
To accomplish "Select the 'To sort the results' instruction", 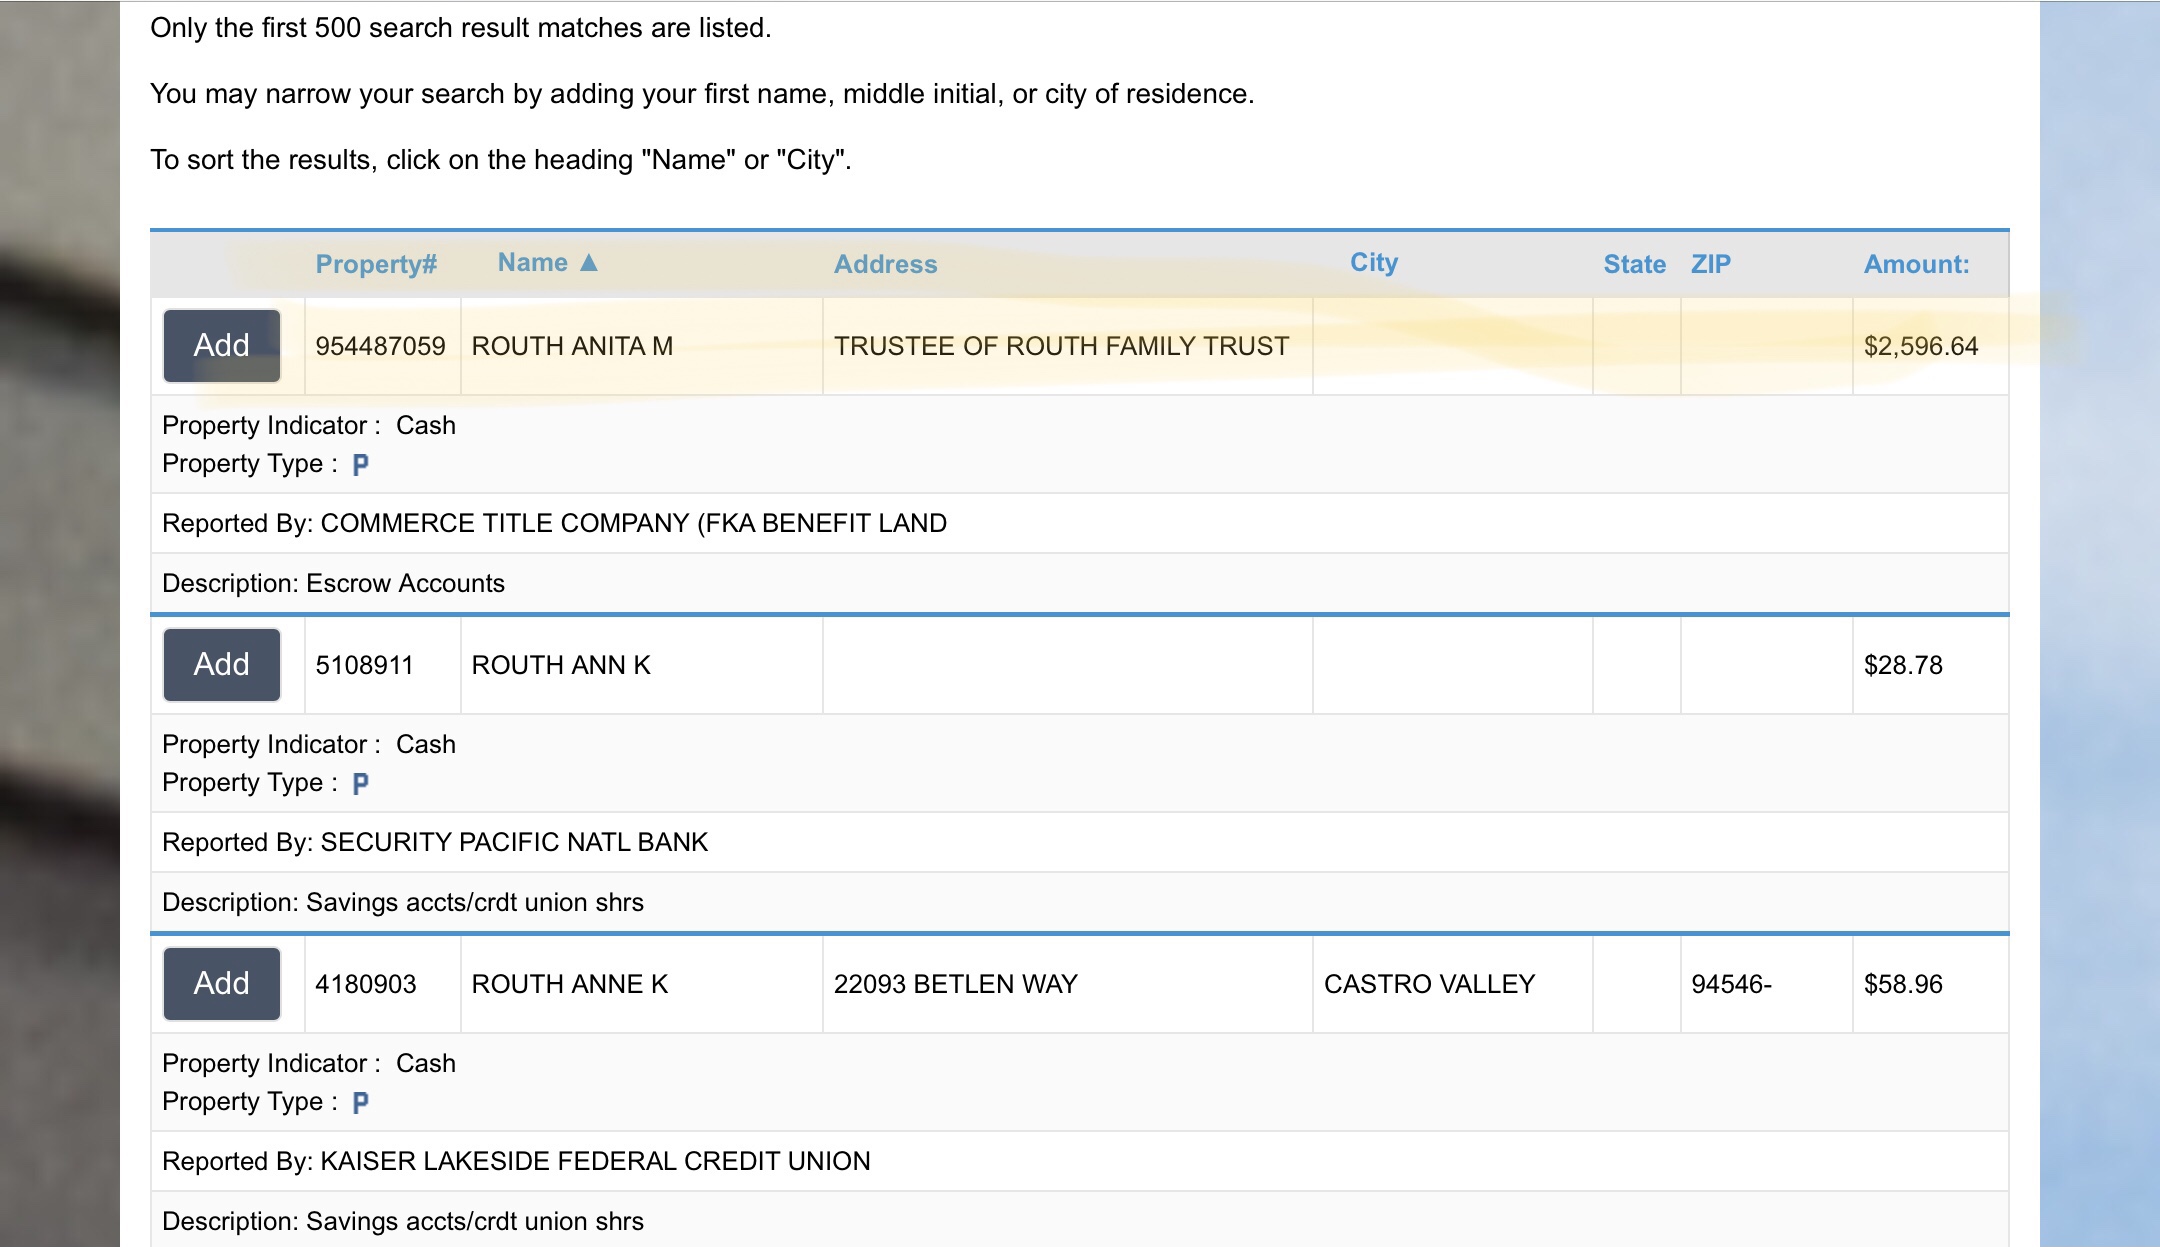I will point(501,160).
